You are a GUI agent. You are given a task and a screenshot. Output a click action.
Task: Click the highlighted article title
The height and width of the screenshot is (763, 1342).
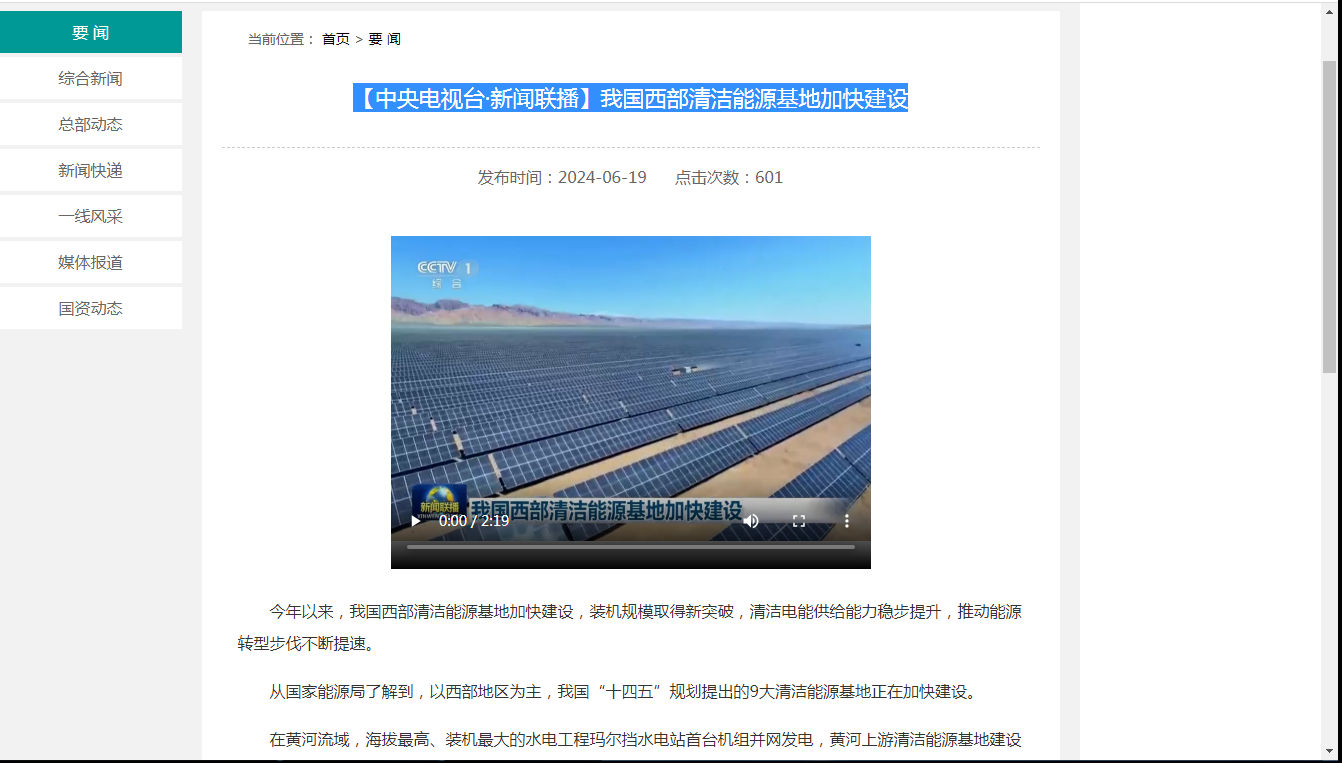coord(631,98)
